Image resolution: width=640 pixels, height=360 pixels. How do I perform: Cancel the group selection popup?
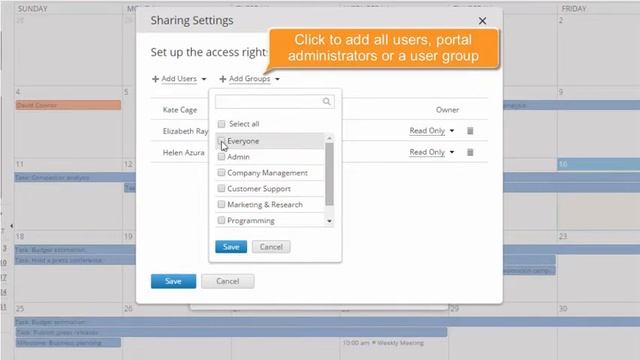[x=271, y=247]
